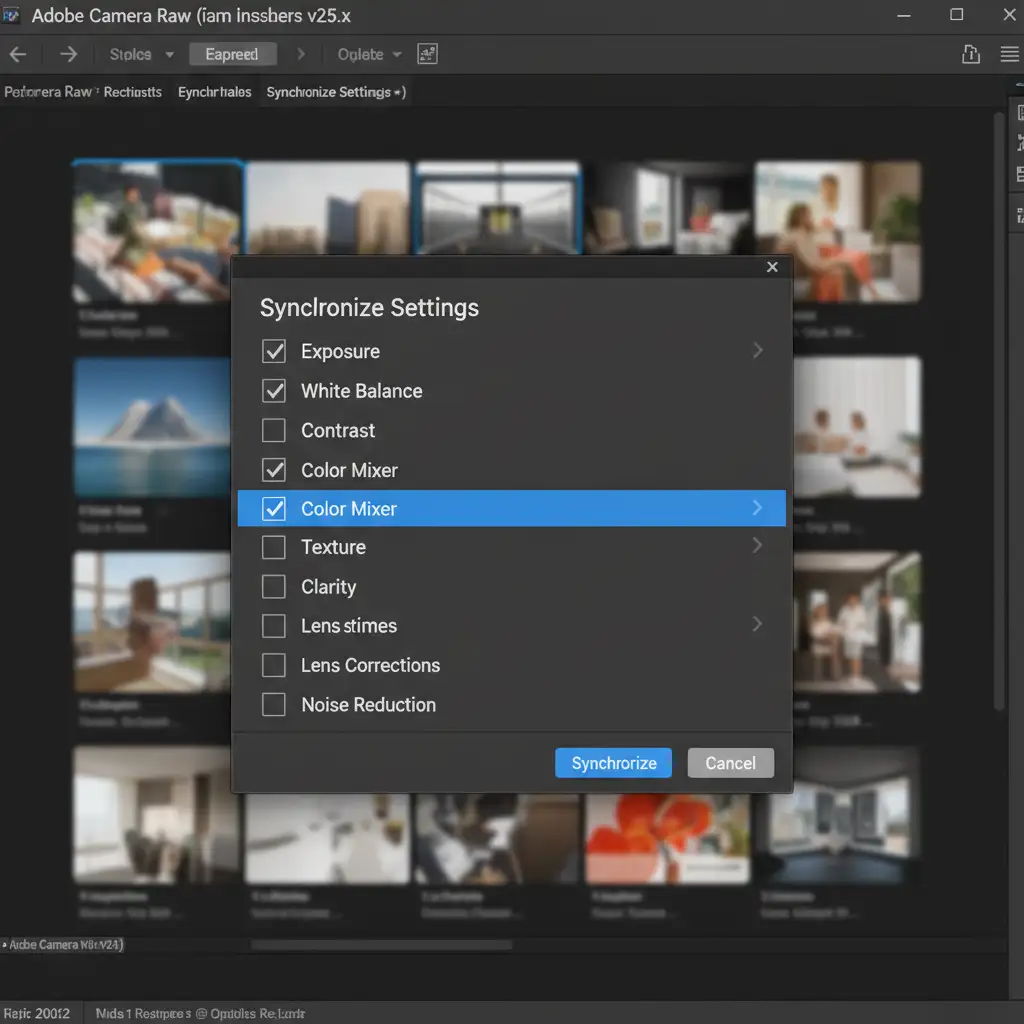This screenshot has width=1024, height=1024.
Task: Click the Adobe Camera Raw app icon in title bar
Action: [11, 15]
